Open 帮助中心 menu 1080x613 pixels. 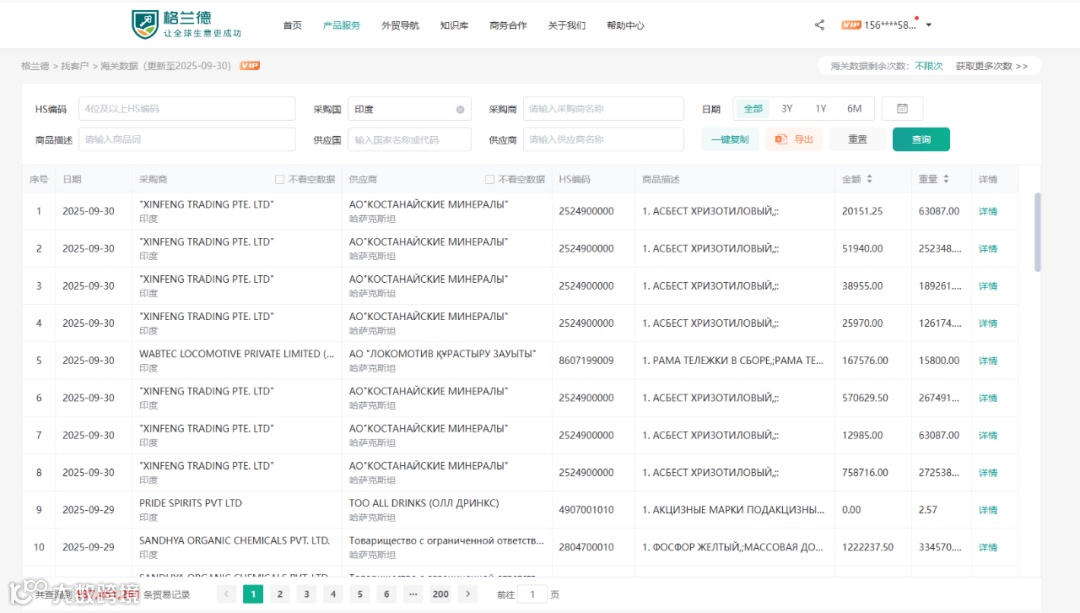(625, 25)
